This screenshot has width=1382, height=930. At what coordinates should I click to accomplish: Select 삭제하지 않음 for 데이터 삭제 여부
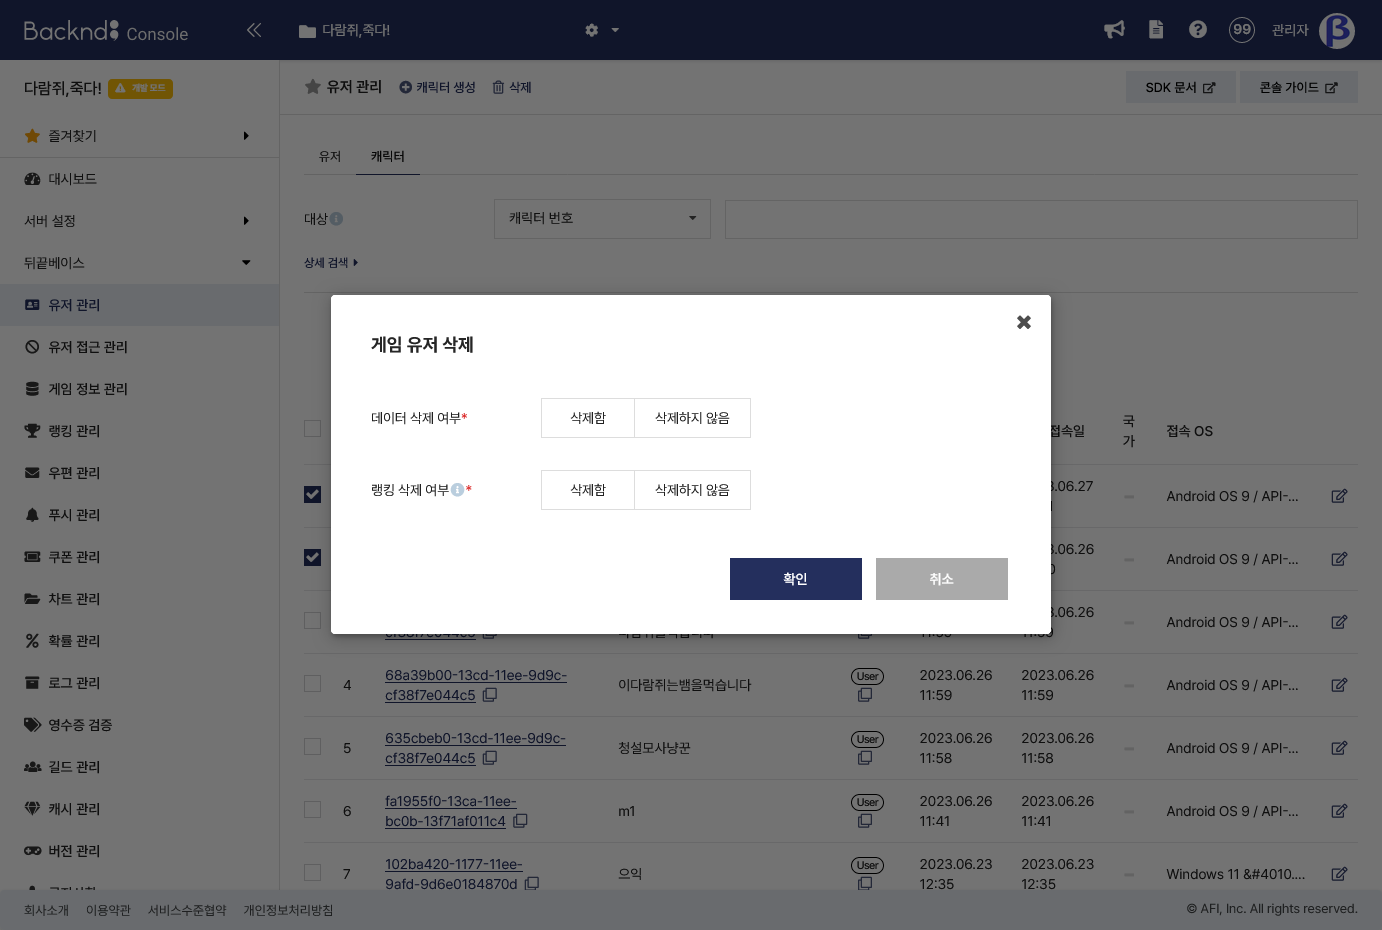click(692, 418)
